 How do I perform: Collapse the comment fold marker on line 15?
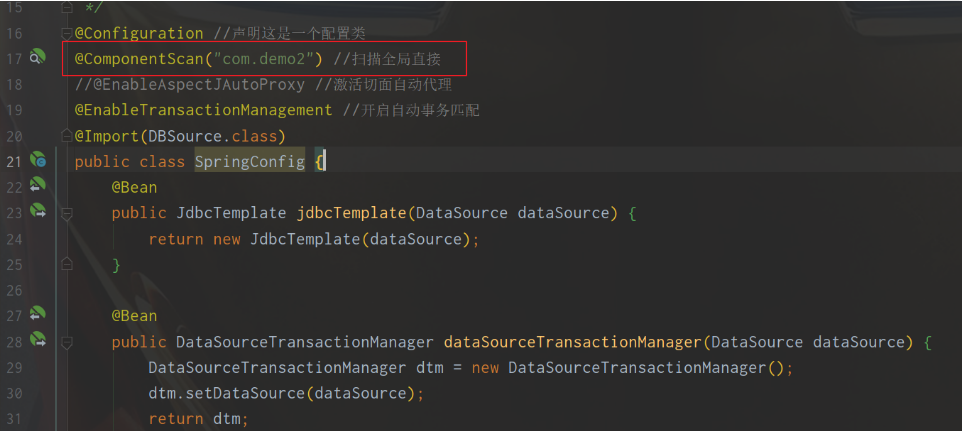click(67, 8)
